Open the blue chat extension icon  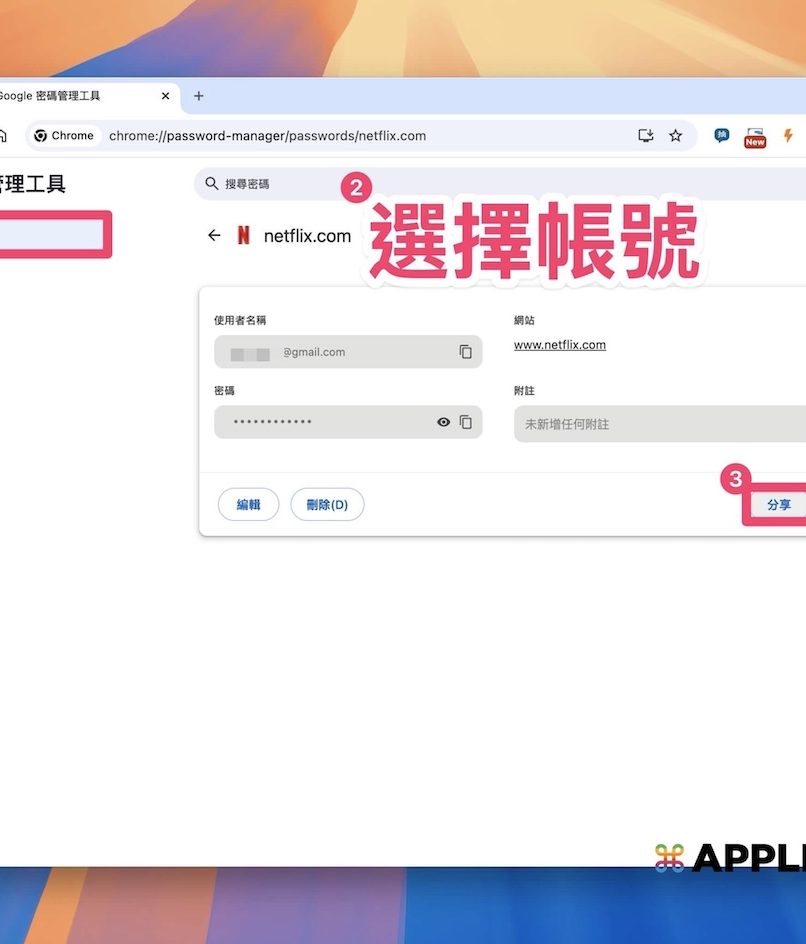721,136
